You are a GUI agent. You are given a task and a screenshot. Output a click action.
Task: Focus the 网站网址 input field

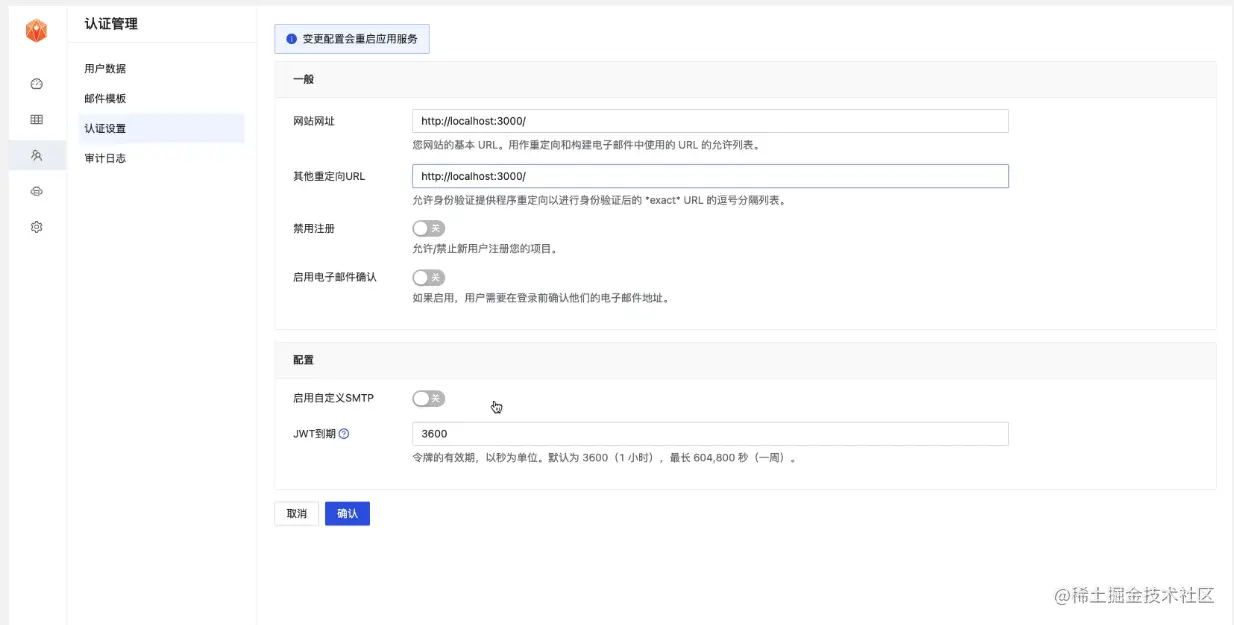coord(710,121)
